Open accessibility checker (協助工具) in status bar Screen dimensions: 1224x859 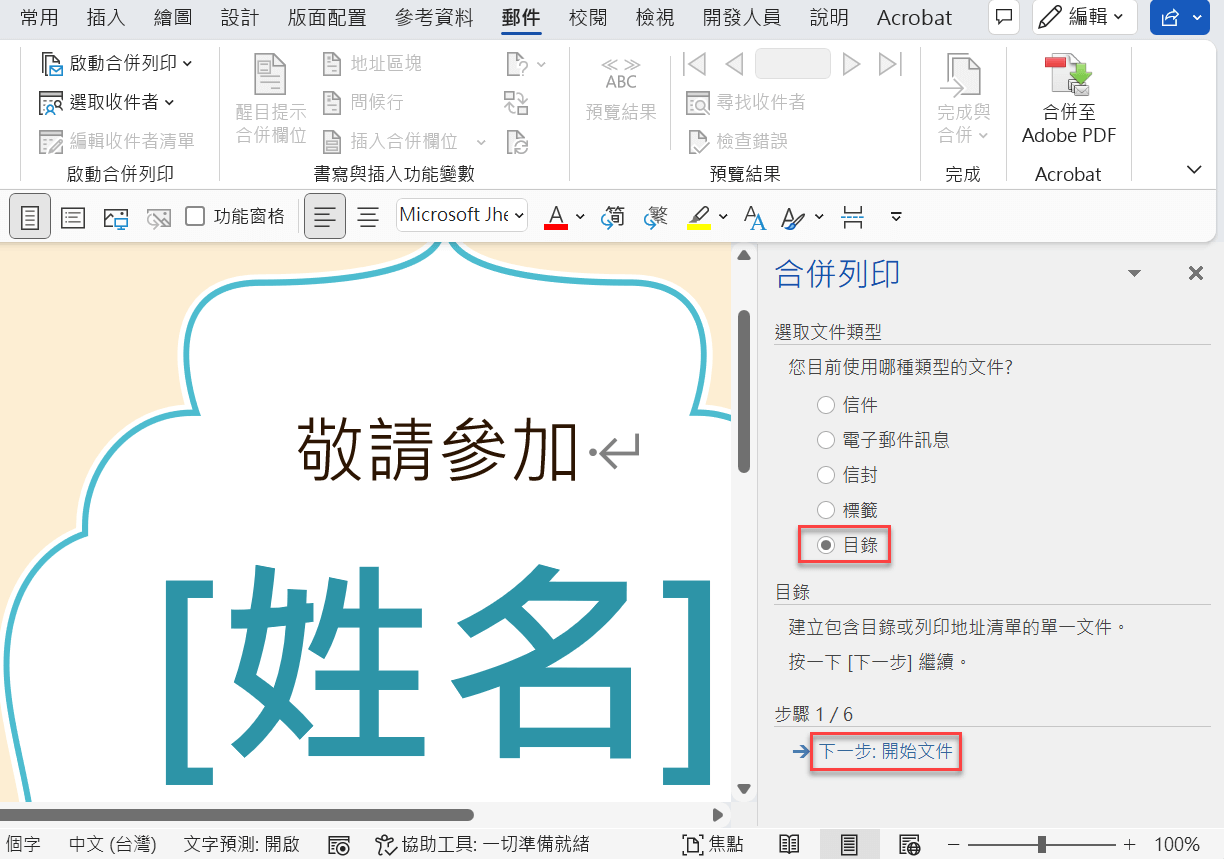tap(482, 845)
